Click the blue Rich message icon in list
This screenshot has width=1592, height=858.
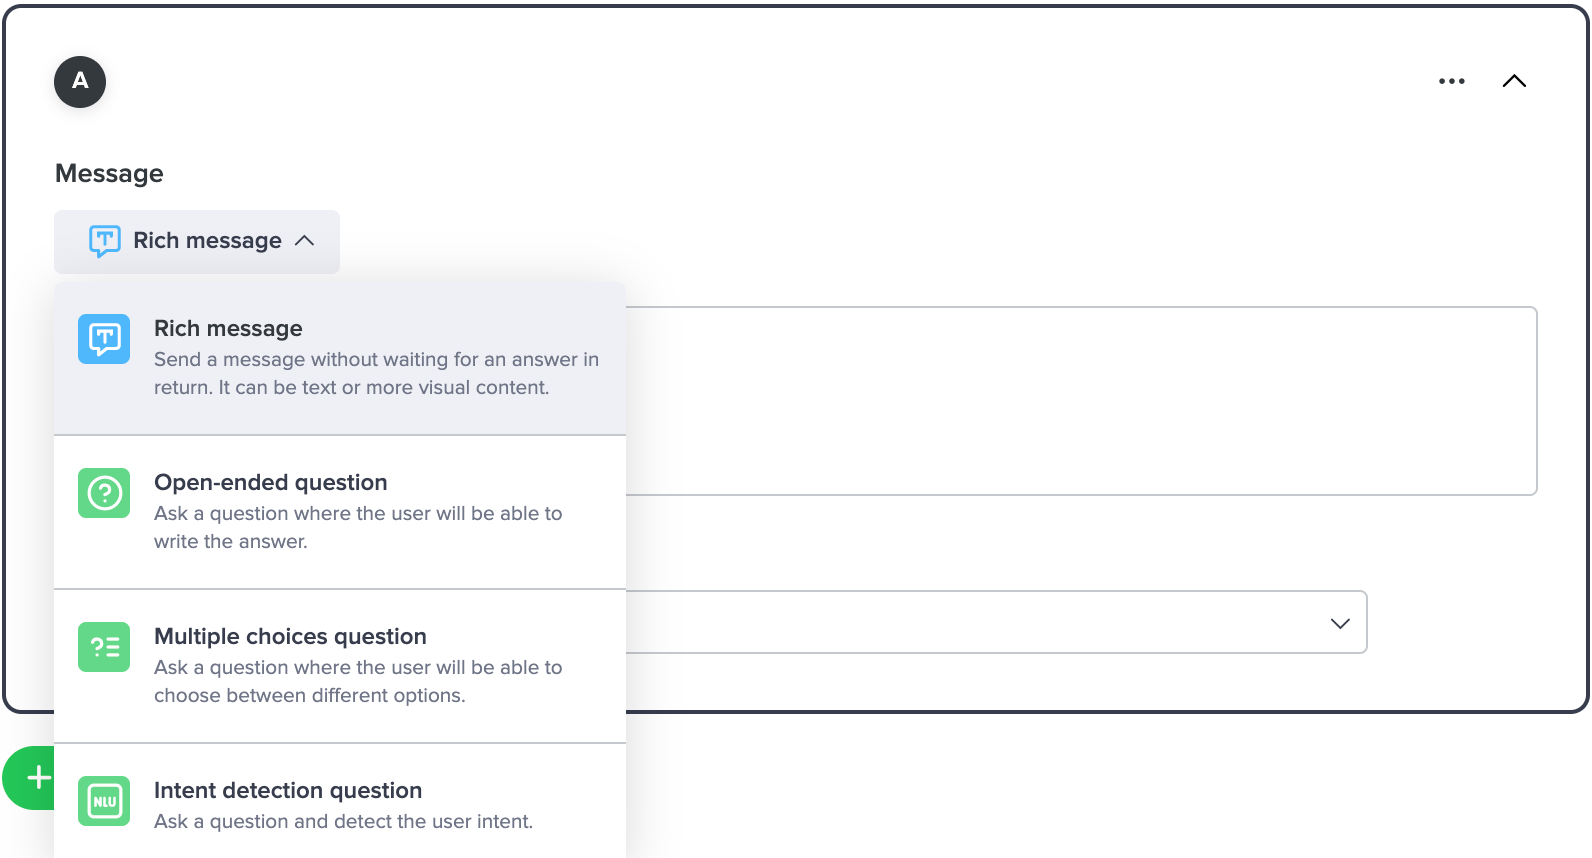(x=104, y=339)
